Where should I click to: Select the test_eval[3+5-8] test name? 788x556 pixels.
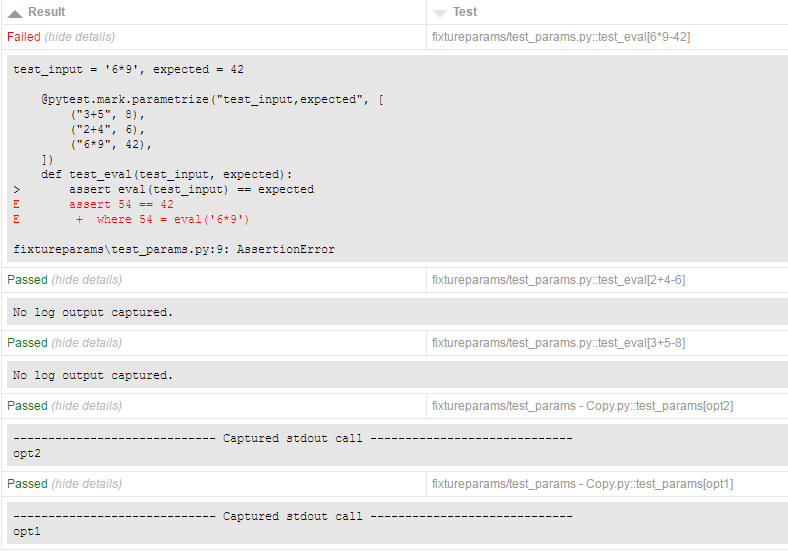coord(558,343)
